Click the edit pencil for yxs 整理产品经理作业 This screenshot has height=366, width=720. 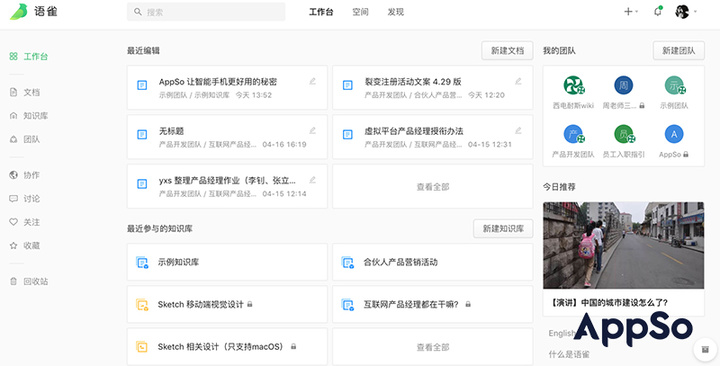click(313, 180)
